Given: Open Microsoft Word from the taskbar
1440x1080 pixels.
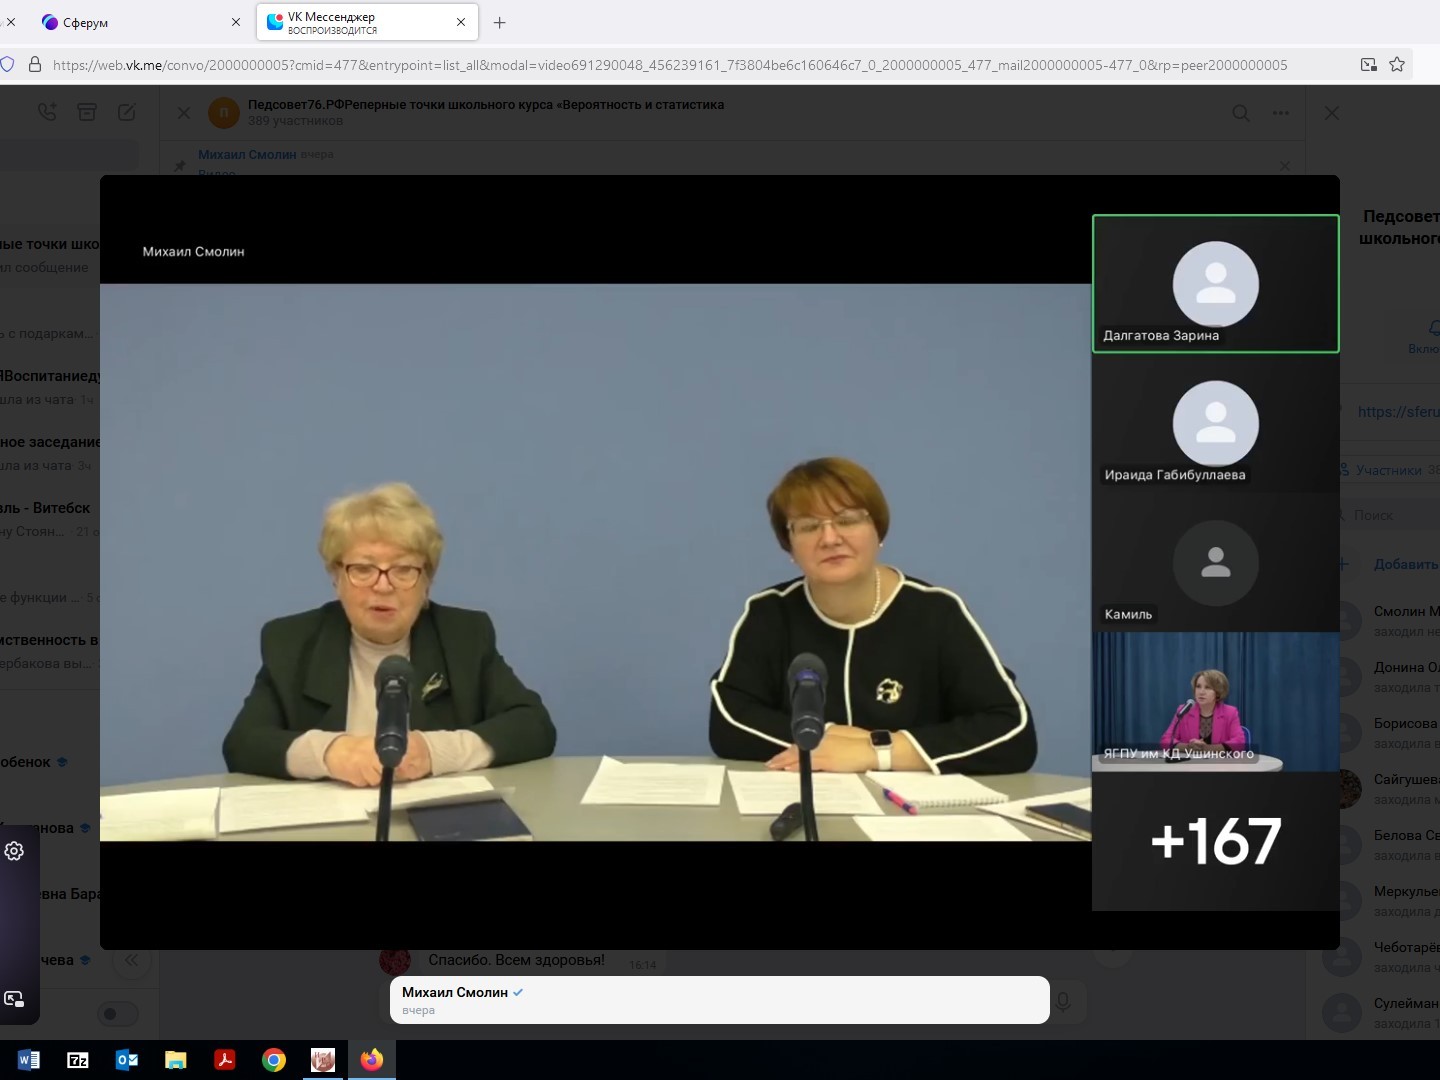Looking at the screenshot, I should coord(29,1060).
